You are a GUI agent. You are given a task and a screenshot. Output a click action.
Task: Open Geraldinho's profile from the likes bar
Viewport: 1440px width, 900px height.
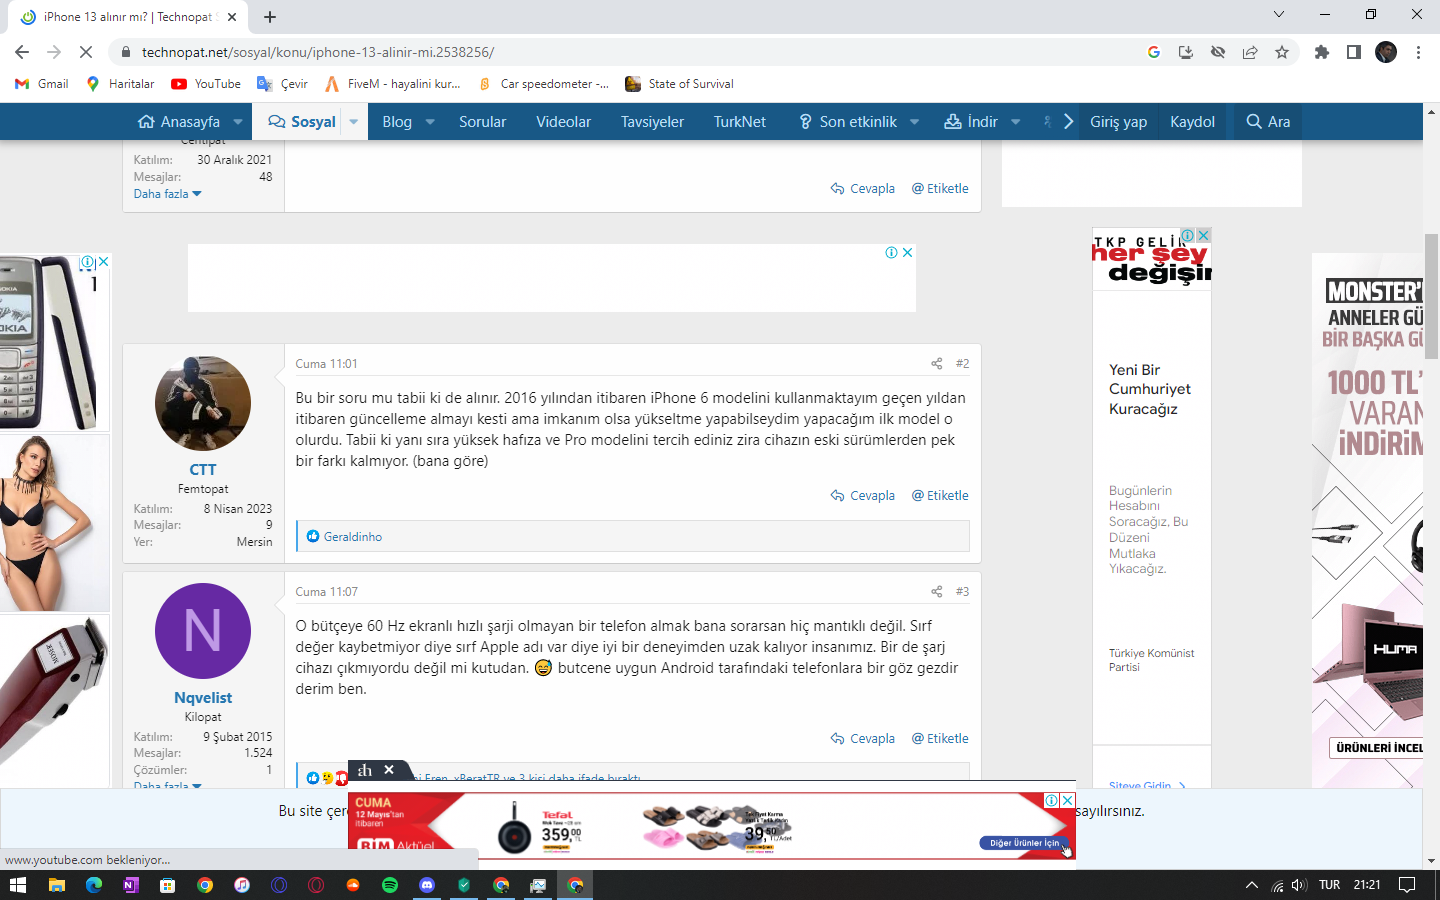click(353, 537)
